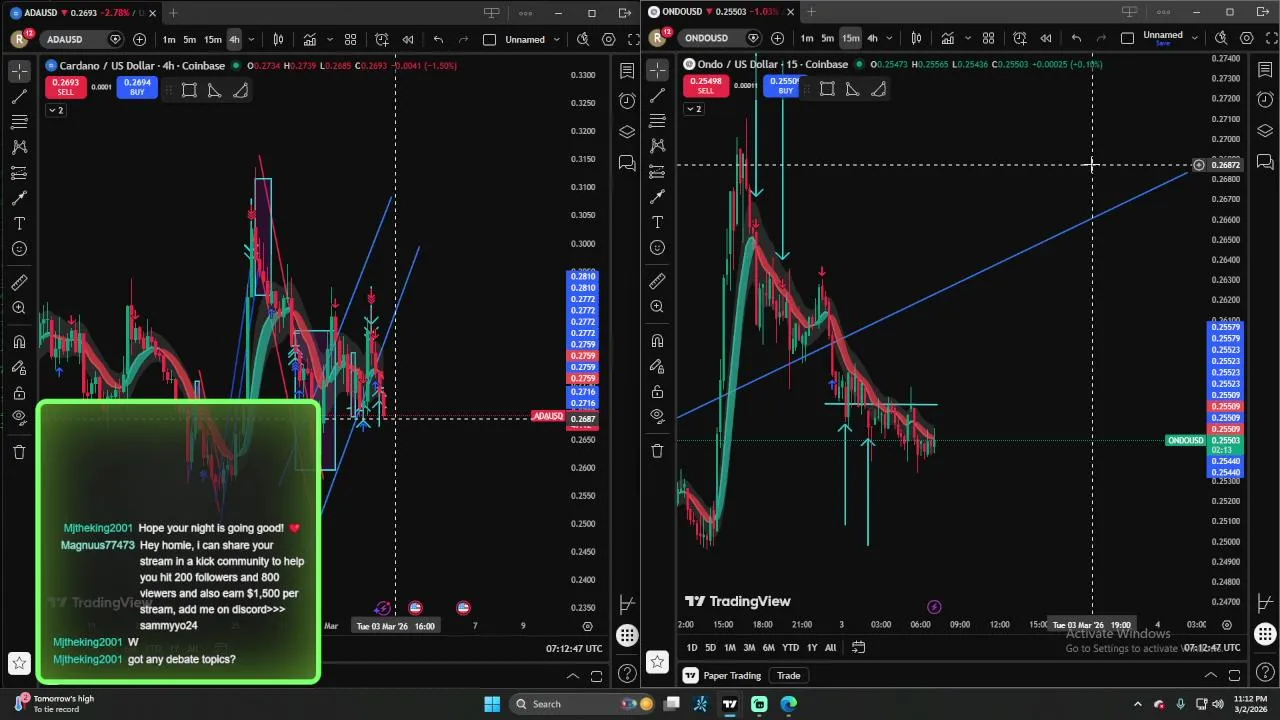Select the 1D date range in the ONDOUSD window
1280x720 pixels.
pyautogui.click(x=691, y=647)
